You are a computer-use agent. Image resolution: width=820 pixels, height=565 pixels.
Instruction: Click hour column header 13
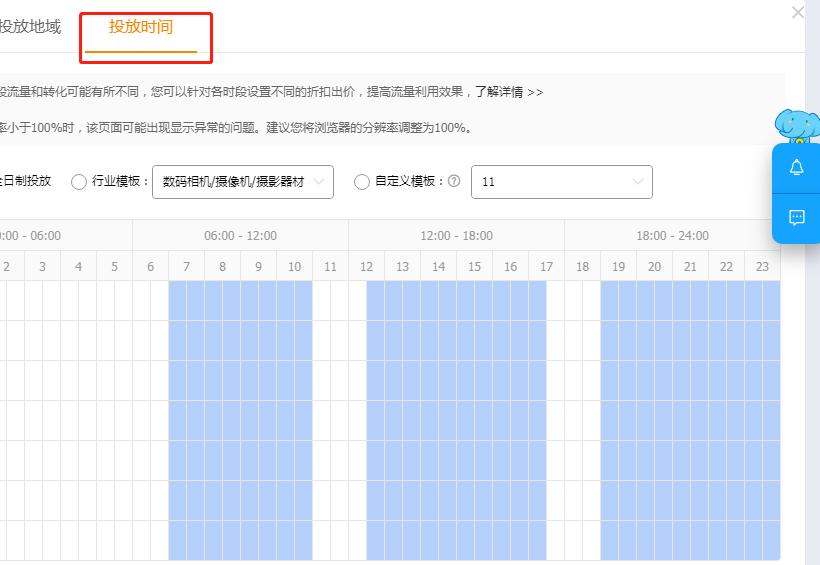(403, 266)
